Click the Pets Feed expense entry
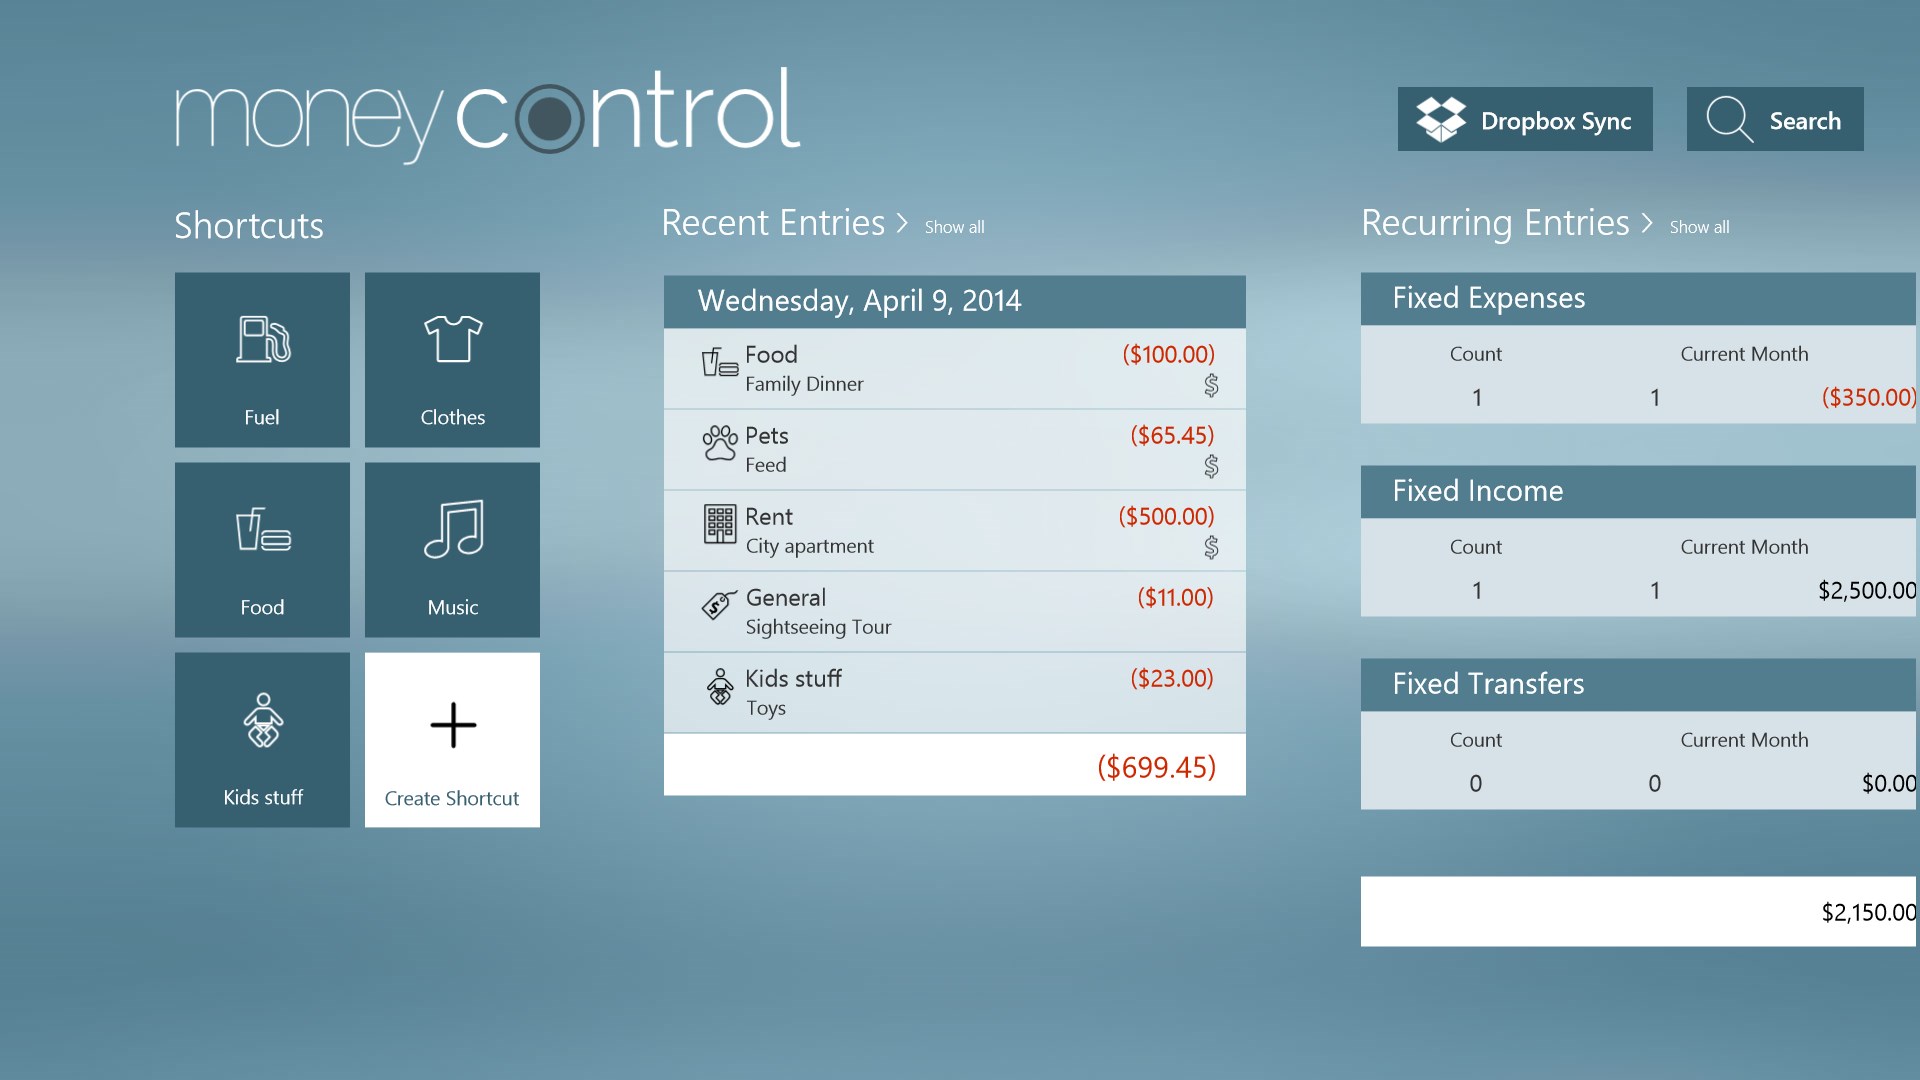The image size is (1920, 1080). click(953, 448)
